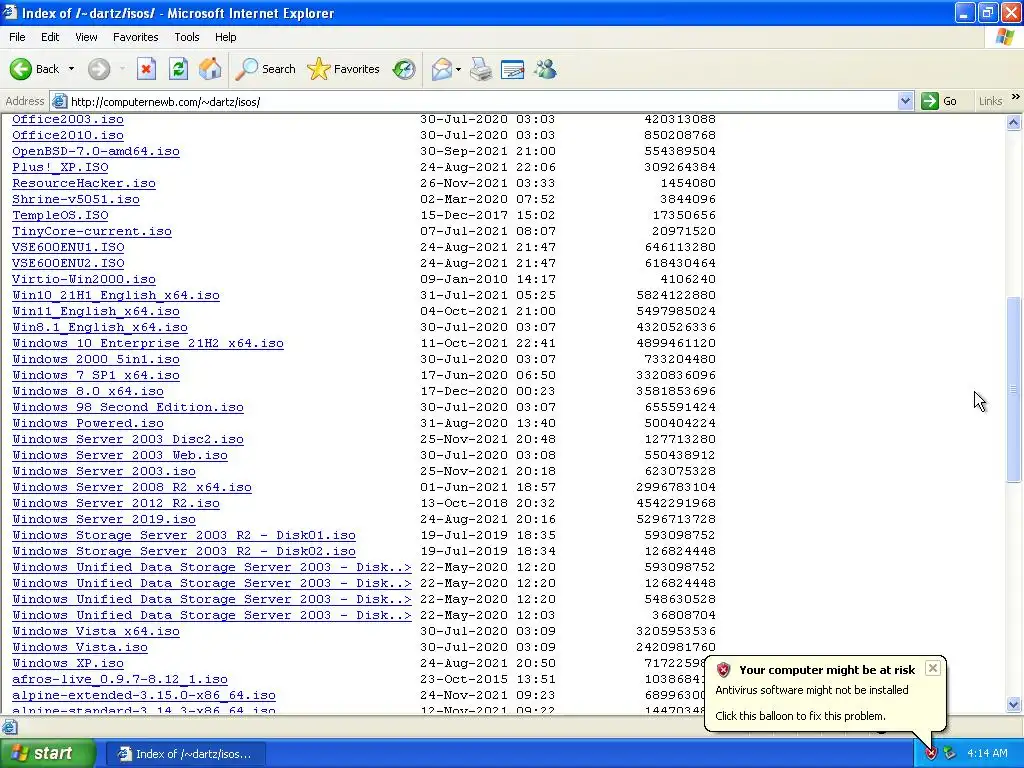Open the Edit menu
This screenshot has width=1024, height=768.
(x=50, y=37)
